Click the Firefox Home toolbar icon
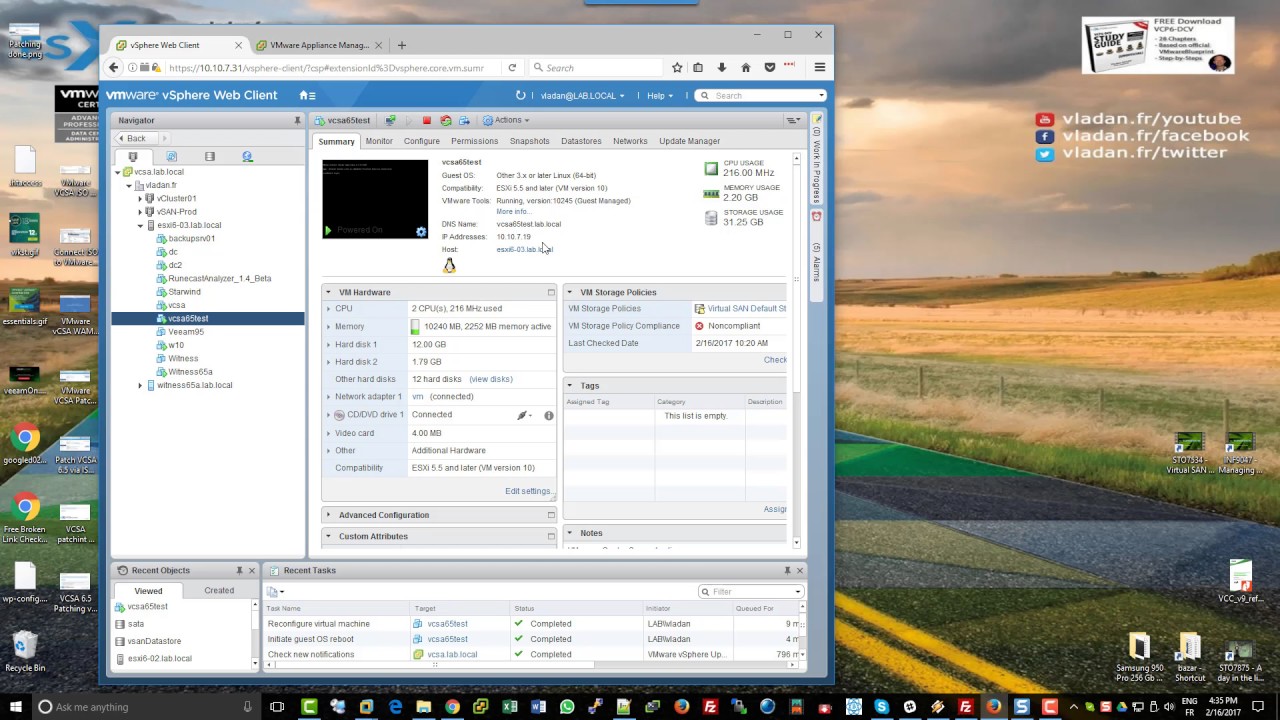The width and height of the screenshot is (1280, 720). point(745,68)
